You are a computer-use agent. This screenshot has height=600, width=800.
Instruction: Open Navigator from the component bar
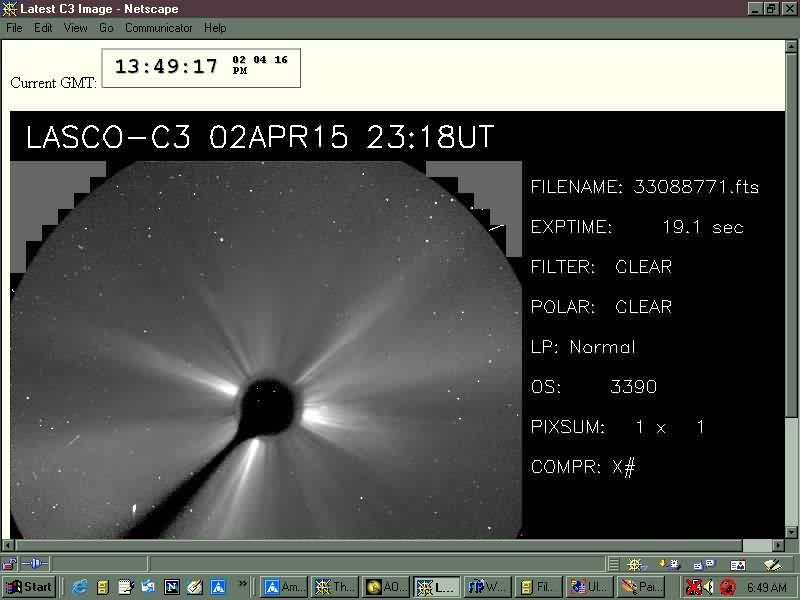pos(635,564)
